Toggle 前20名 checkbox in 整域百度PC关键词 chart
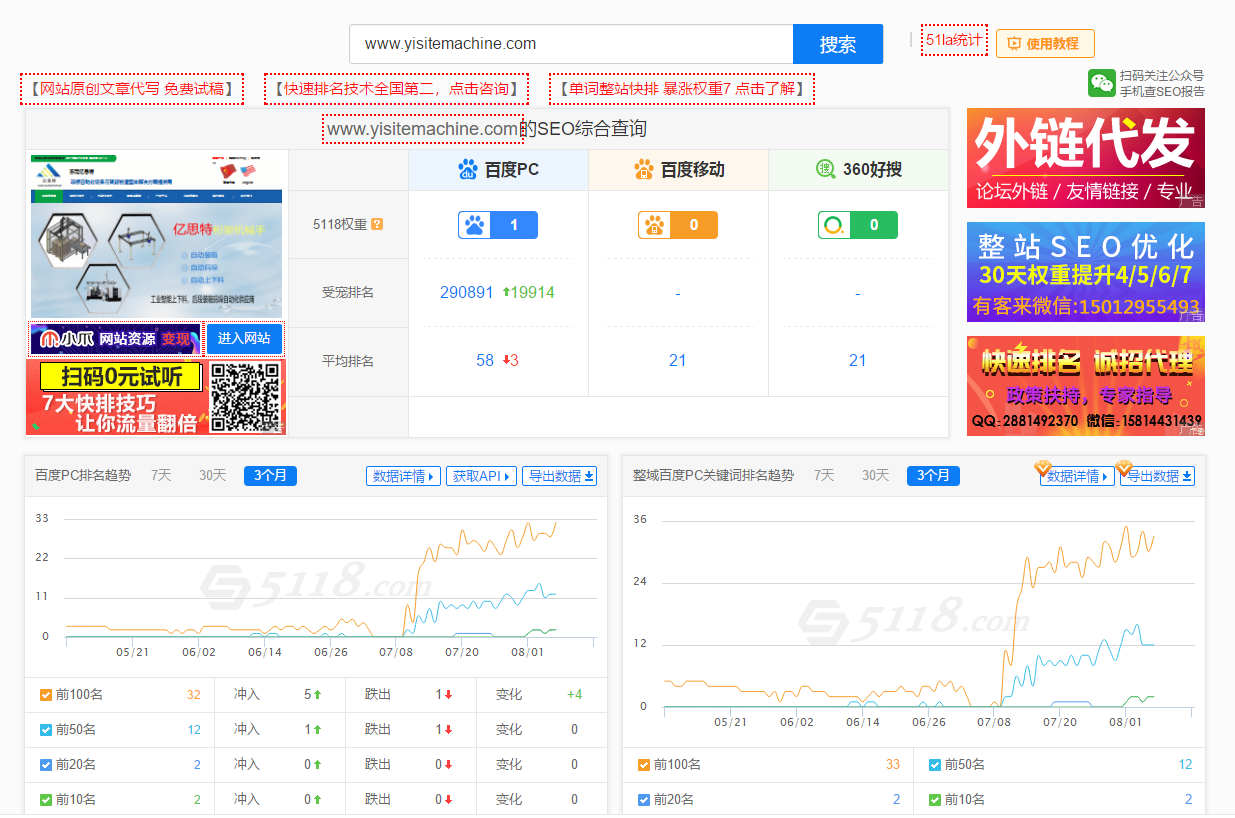 click(644, 799)
